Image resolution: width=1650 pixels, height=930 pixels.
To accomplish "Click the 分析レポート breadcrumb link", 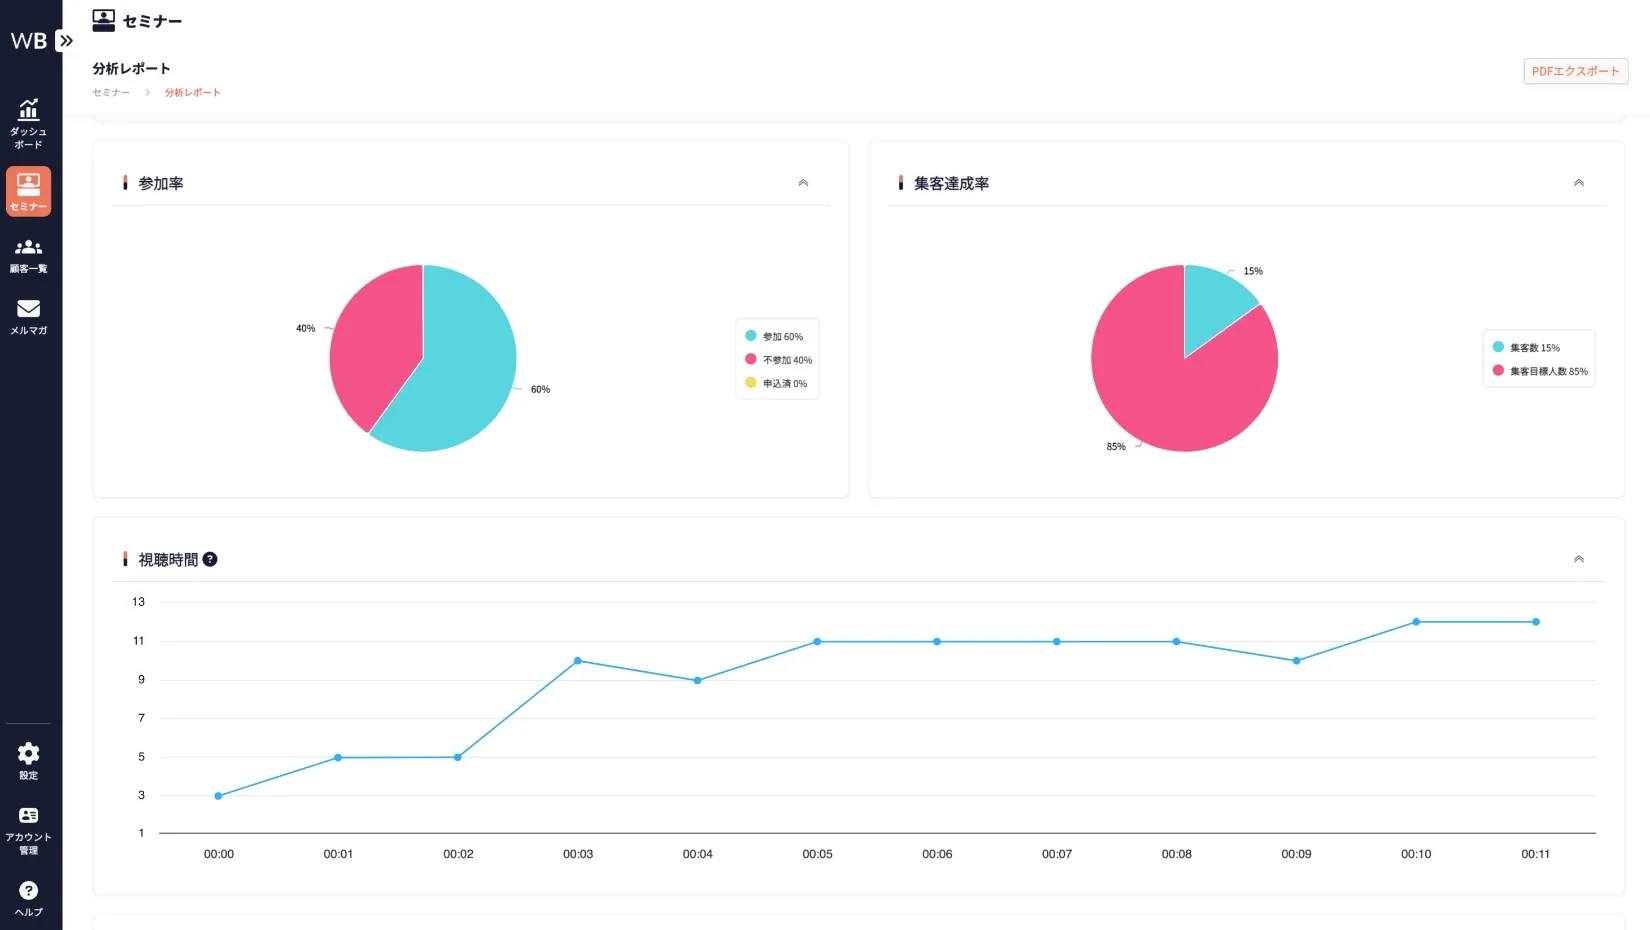I will pyautogui.click(x=192, y=92).
